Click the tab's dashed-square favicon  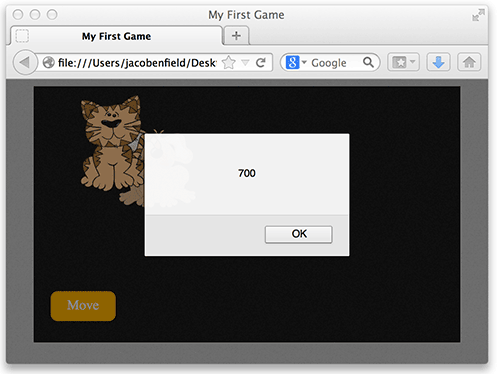(x=22, y=36)
